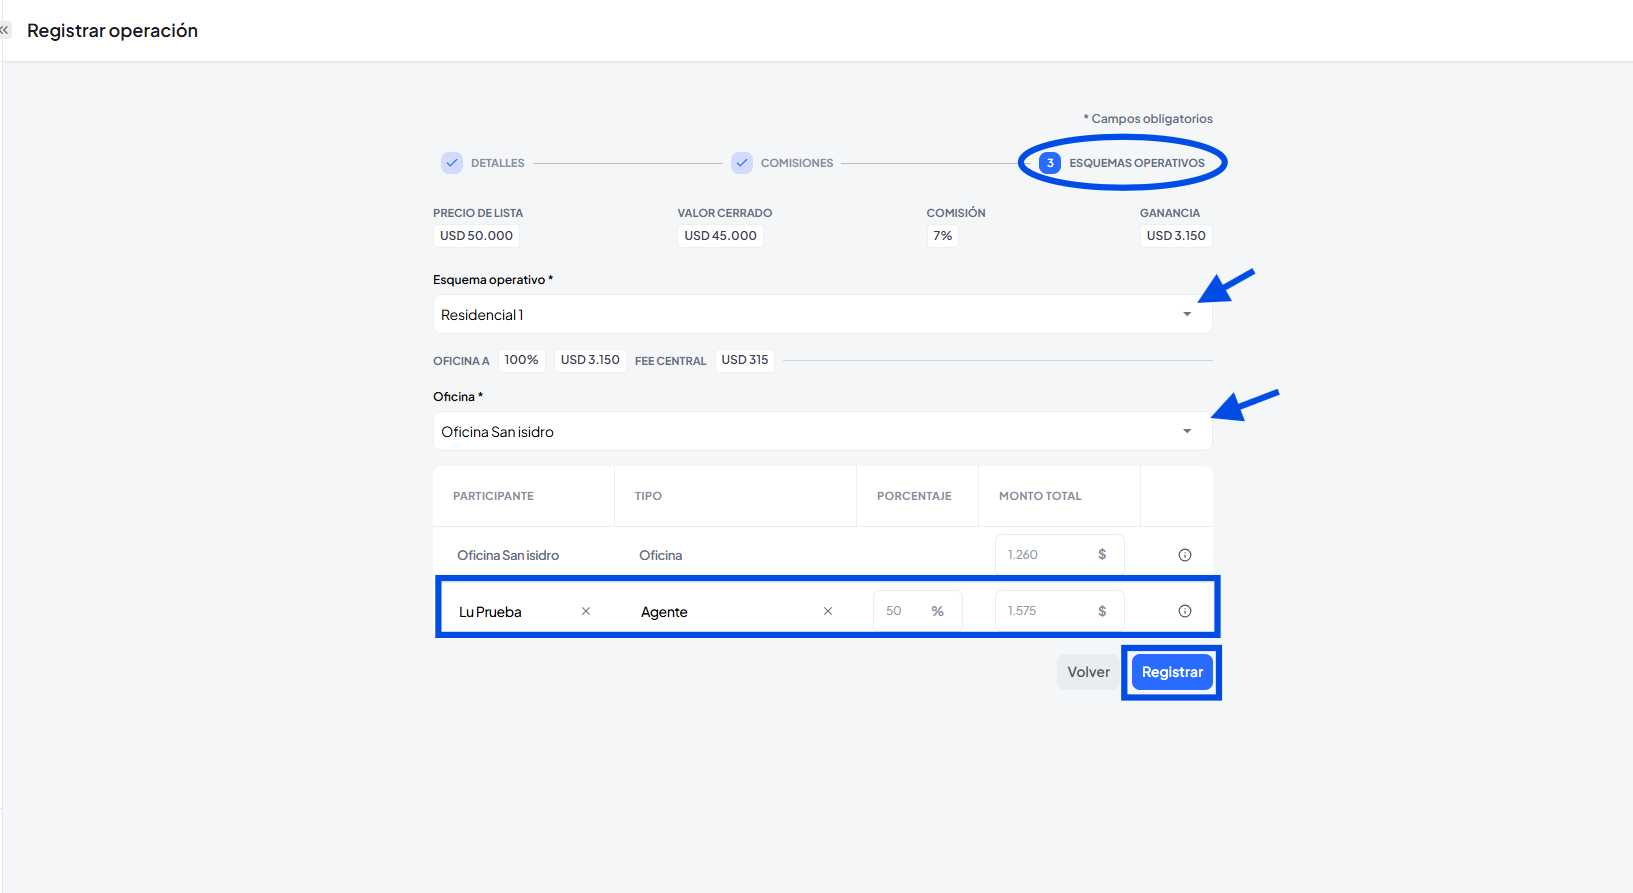Click the Volver button
The width and height of the screenshot is (1633, 893).
[x=1088, y=672]
